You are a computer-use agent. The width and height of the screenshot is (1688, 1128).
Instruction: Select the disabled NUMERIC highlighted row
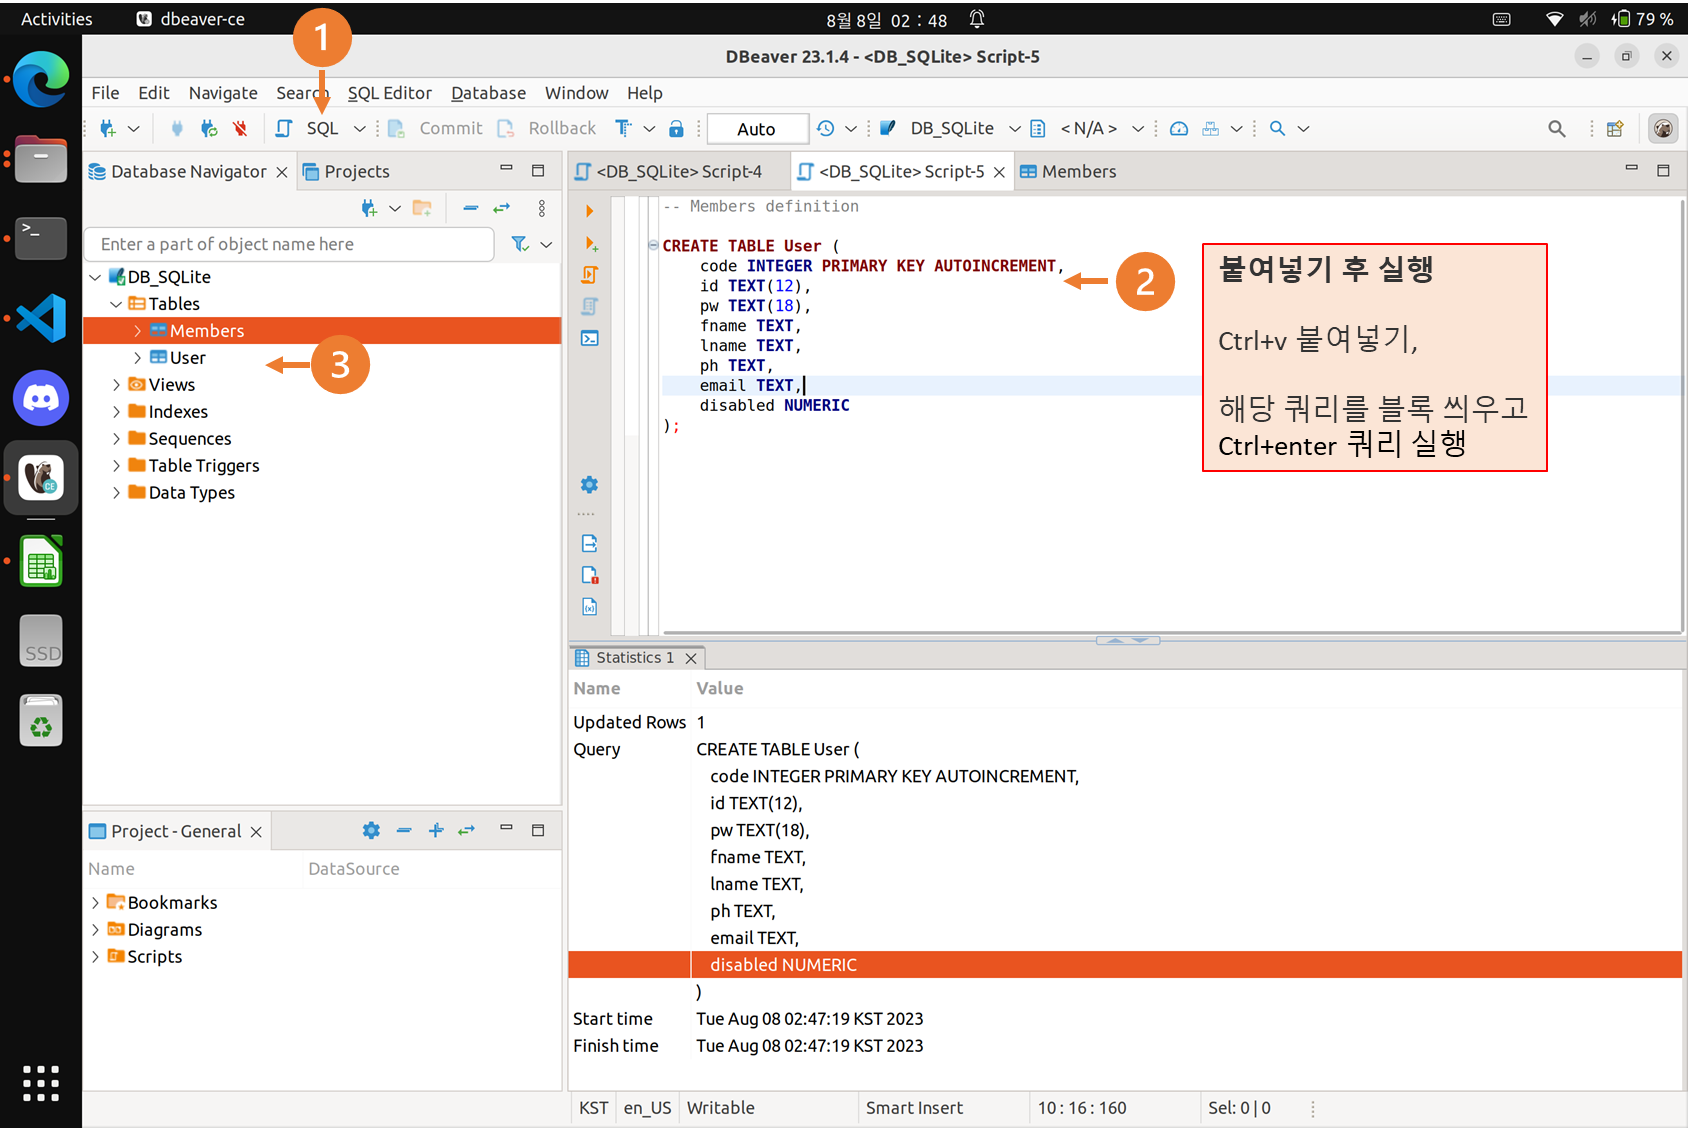1125,965
